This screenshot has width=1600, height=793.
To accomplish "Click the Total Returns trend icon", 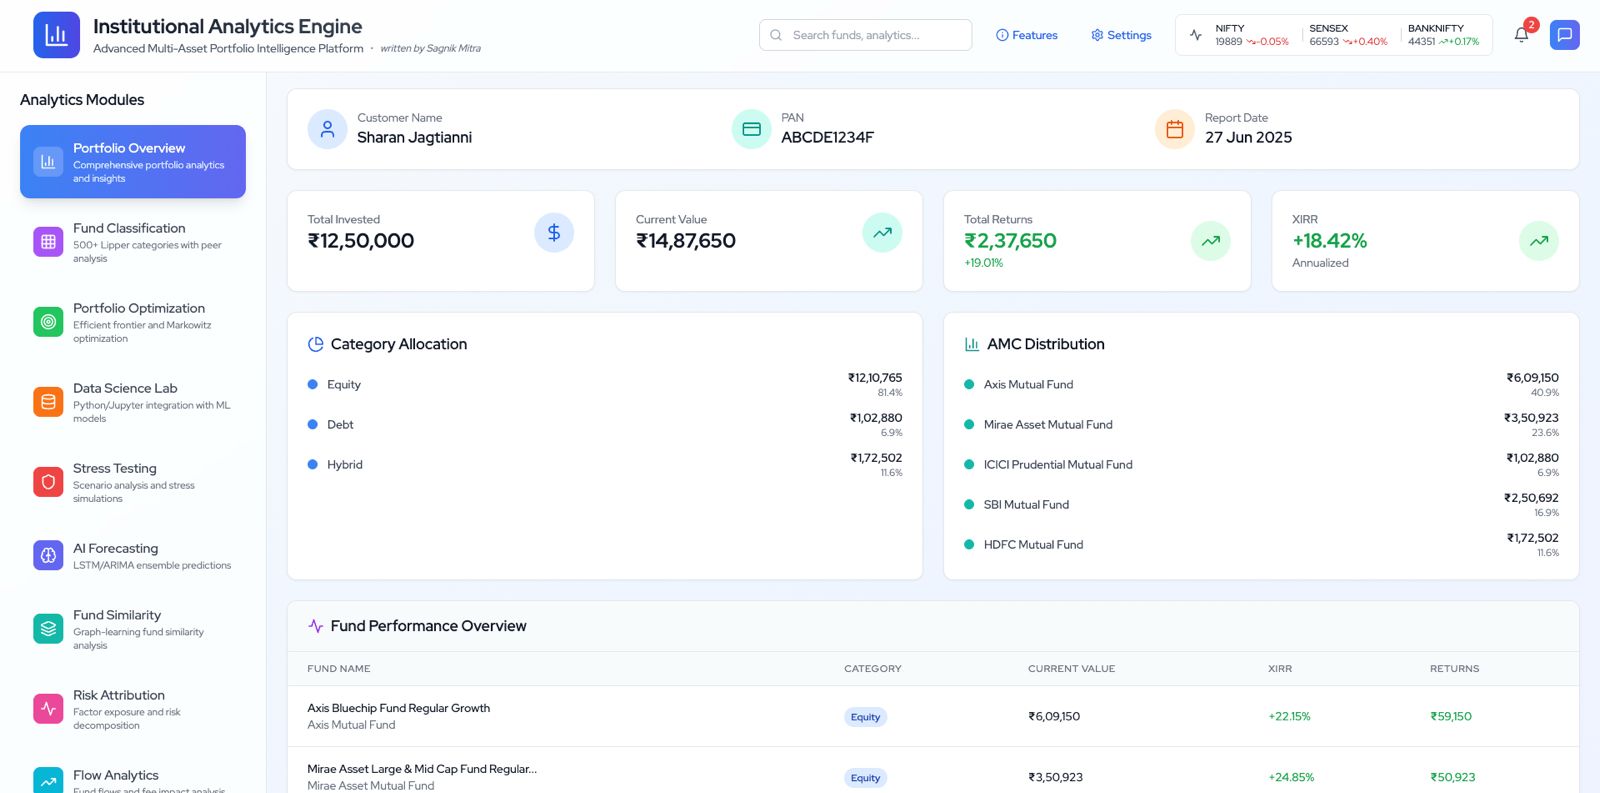I will (x=1211, y=241).
